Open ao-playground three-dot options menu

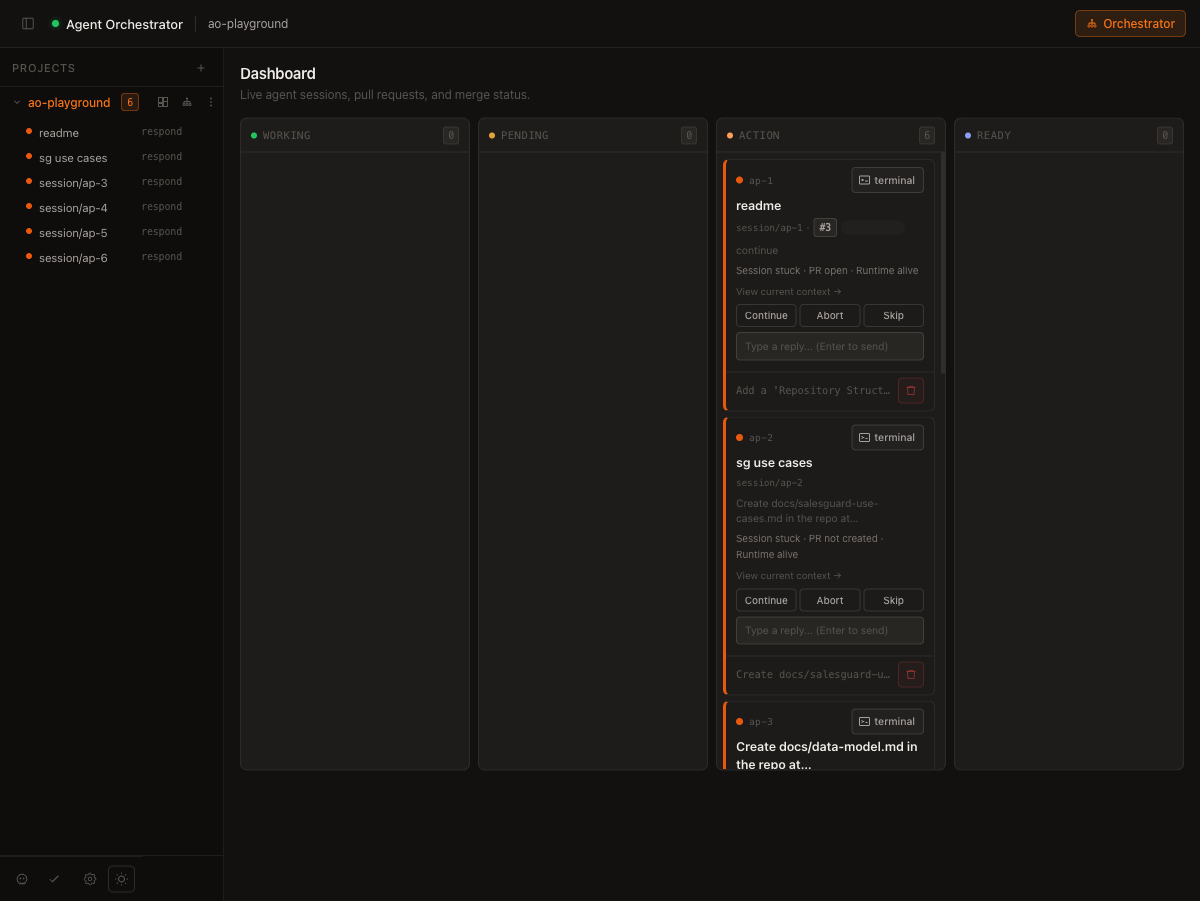click(x=211, y=102)
